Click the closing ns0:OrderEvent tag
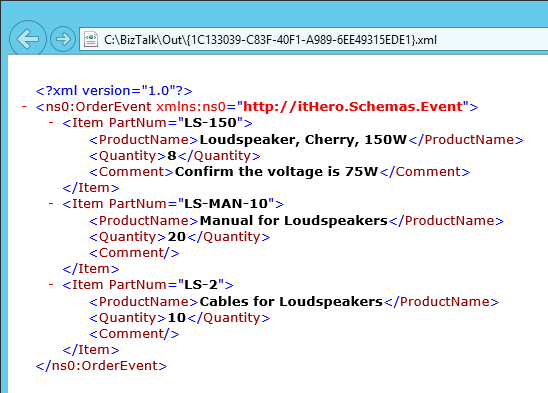Viewport: 548px width, 393px height. point(102,366)
